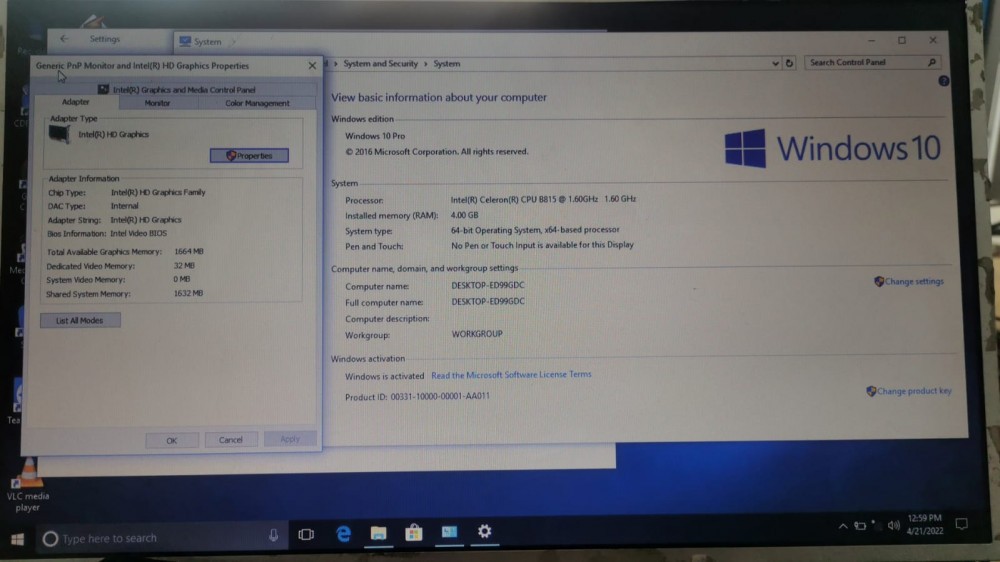Focus the Search Control Panel field
The width and height of the screenshot is (1000, 562).
click(x=873, y=63)
